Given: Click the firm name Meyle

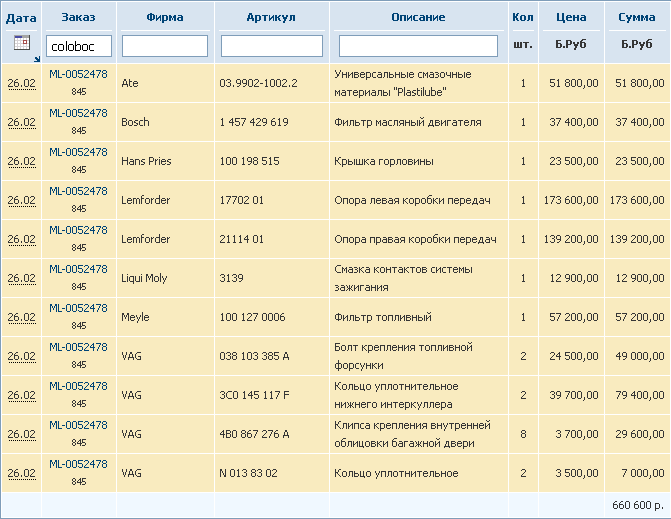Looking at the screenshot, I should pos(135,317).
